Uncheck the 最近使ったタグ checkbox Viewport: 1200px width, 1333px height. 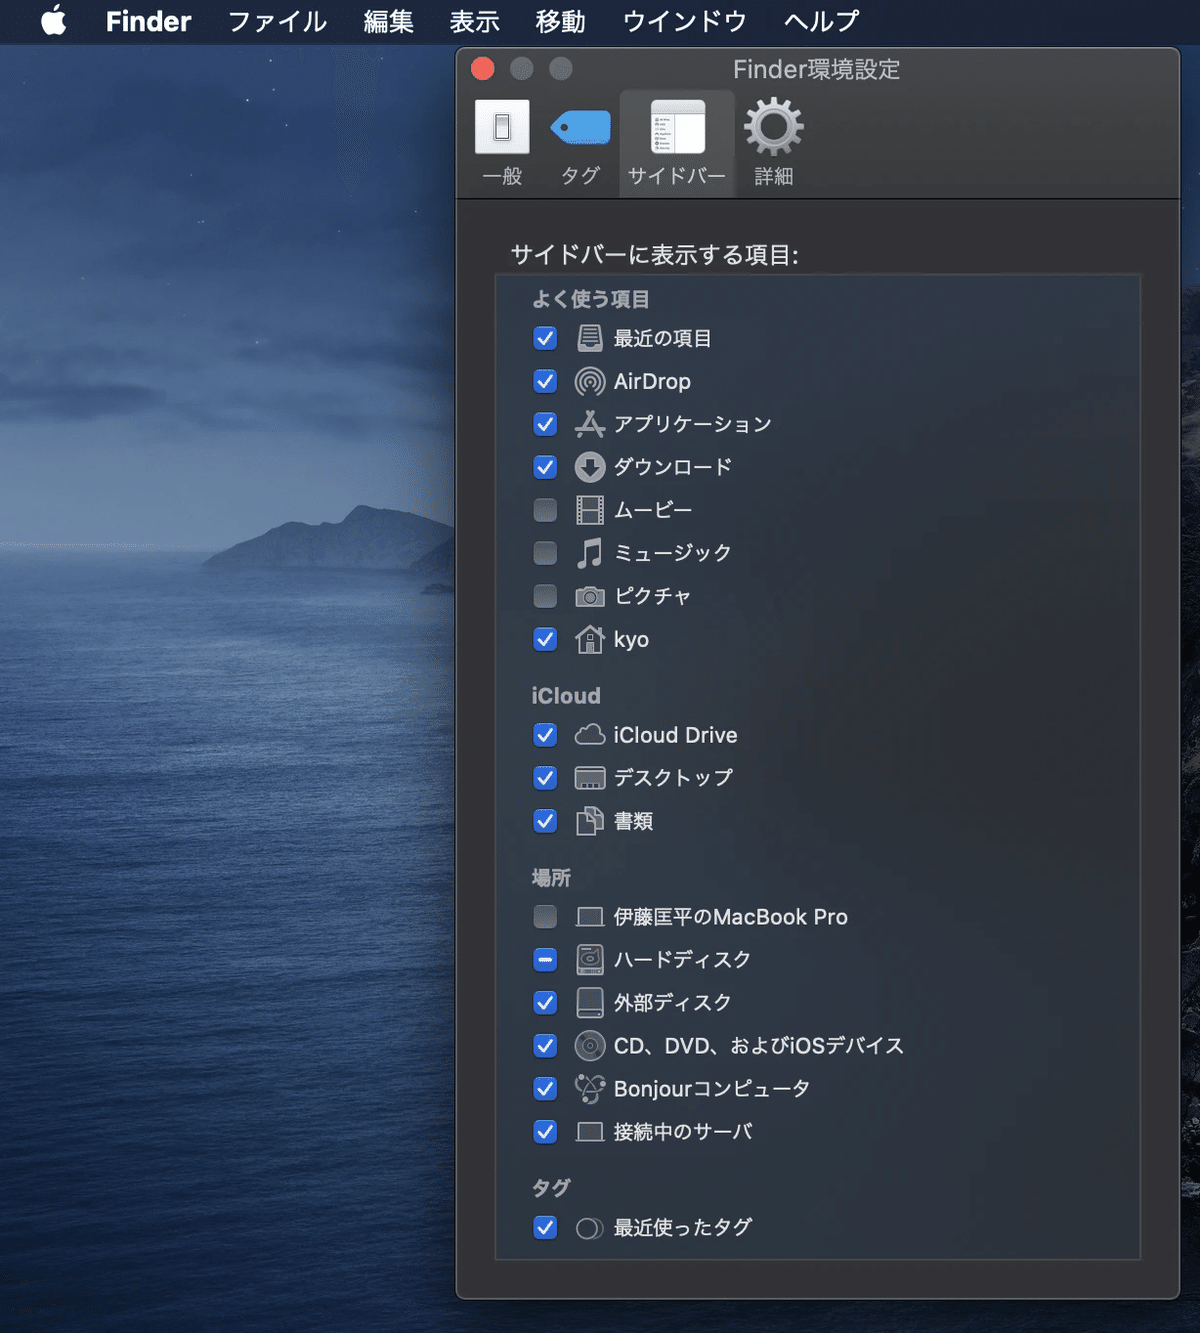pyautogui.click(x=545, y=1227)
